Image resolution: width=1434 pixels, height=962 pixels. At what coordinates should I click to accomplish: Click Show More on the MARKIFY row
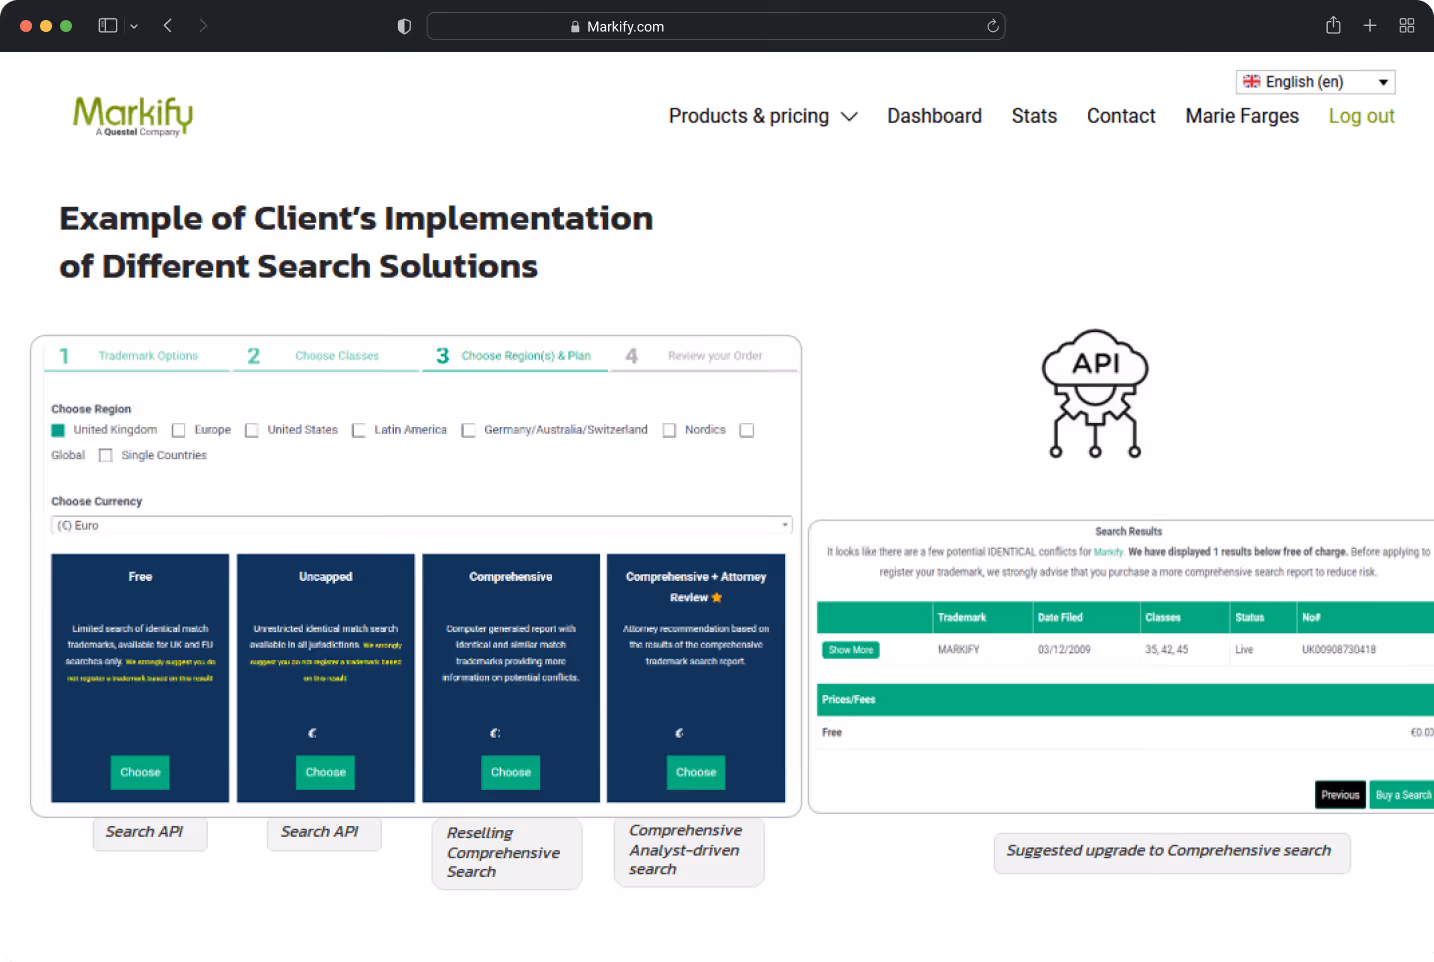[x=851, y=650]
